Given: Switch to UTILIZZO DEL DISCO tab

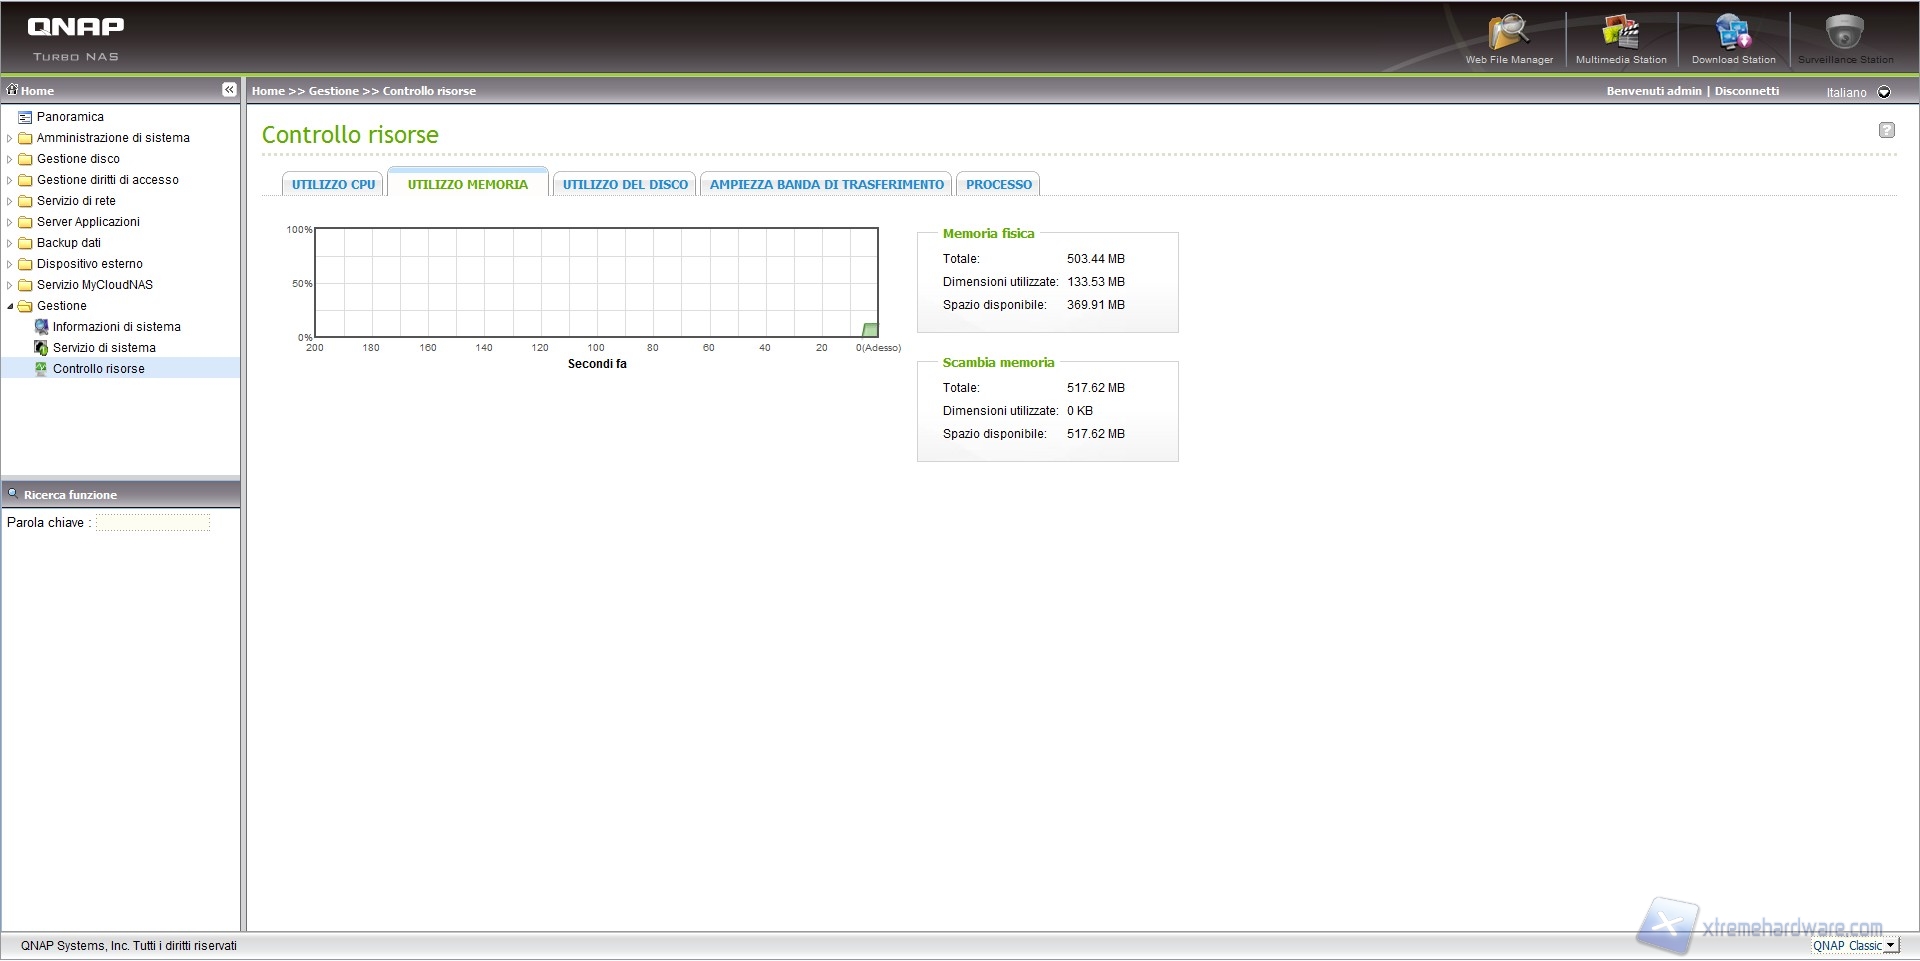Looking at the screenshot, I should (625, 185).
